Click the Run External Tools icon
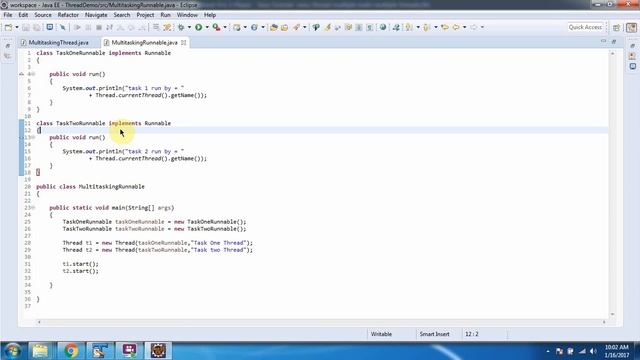The height and width of the screenshot is (360, 640). coord(217,27)
